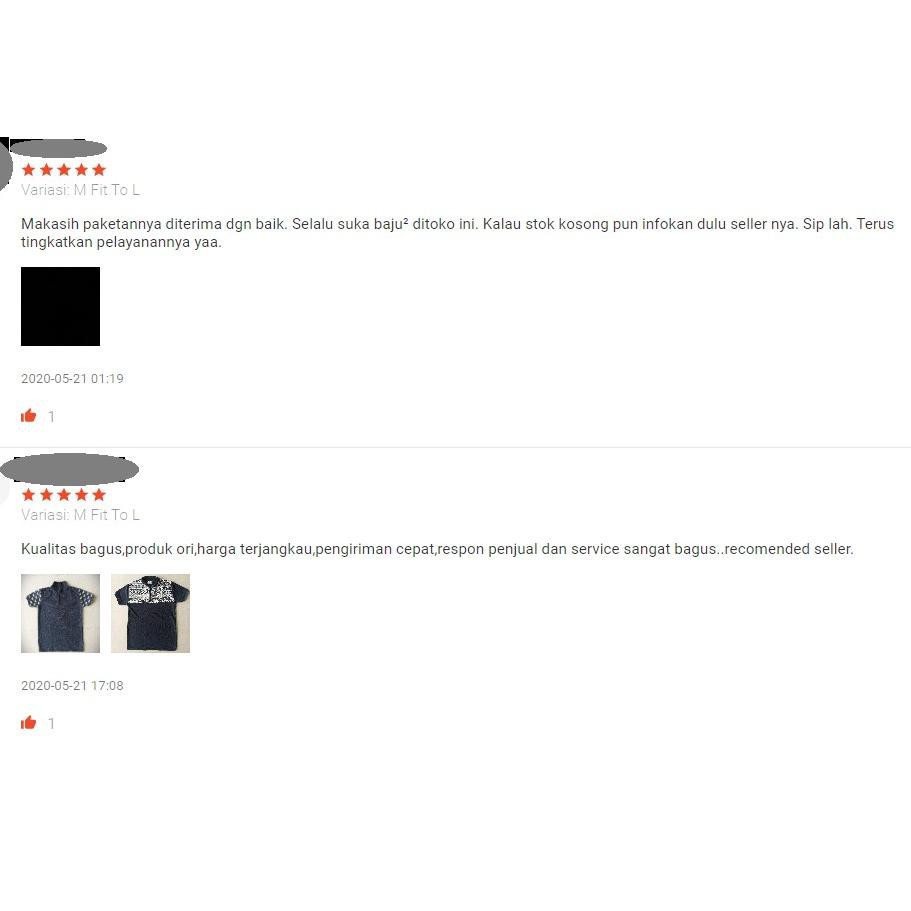Viewport: 911px width, 911px height.
Task: Open the first reviewer's avatar picture
Action: point(5,166)
